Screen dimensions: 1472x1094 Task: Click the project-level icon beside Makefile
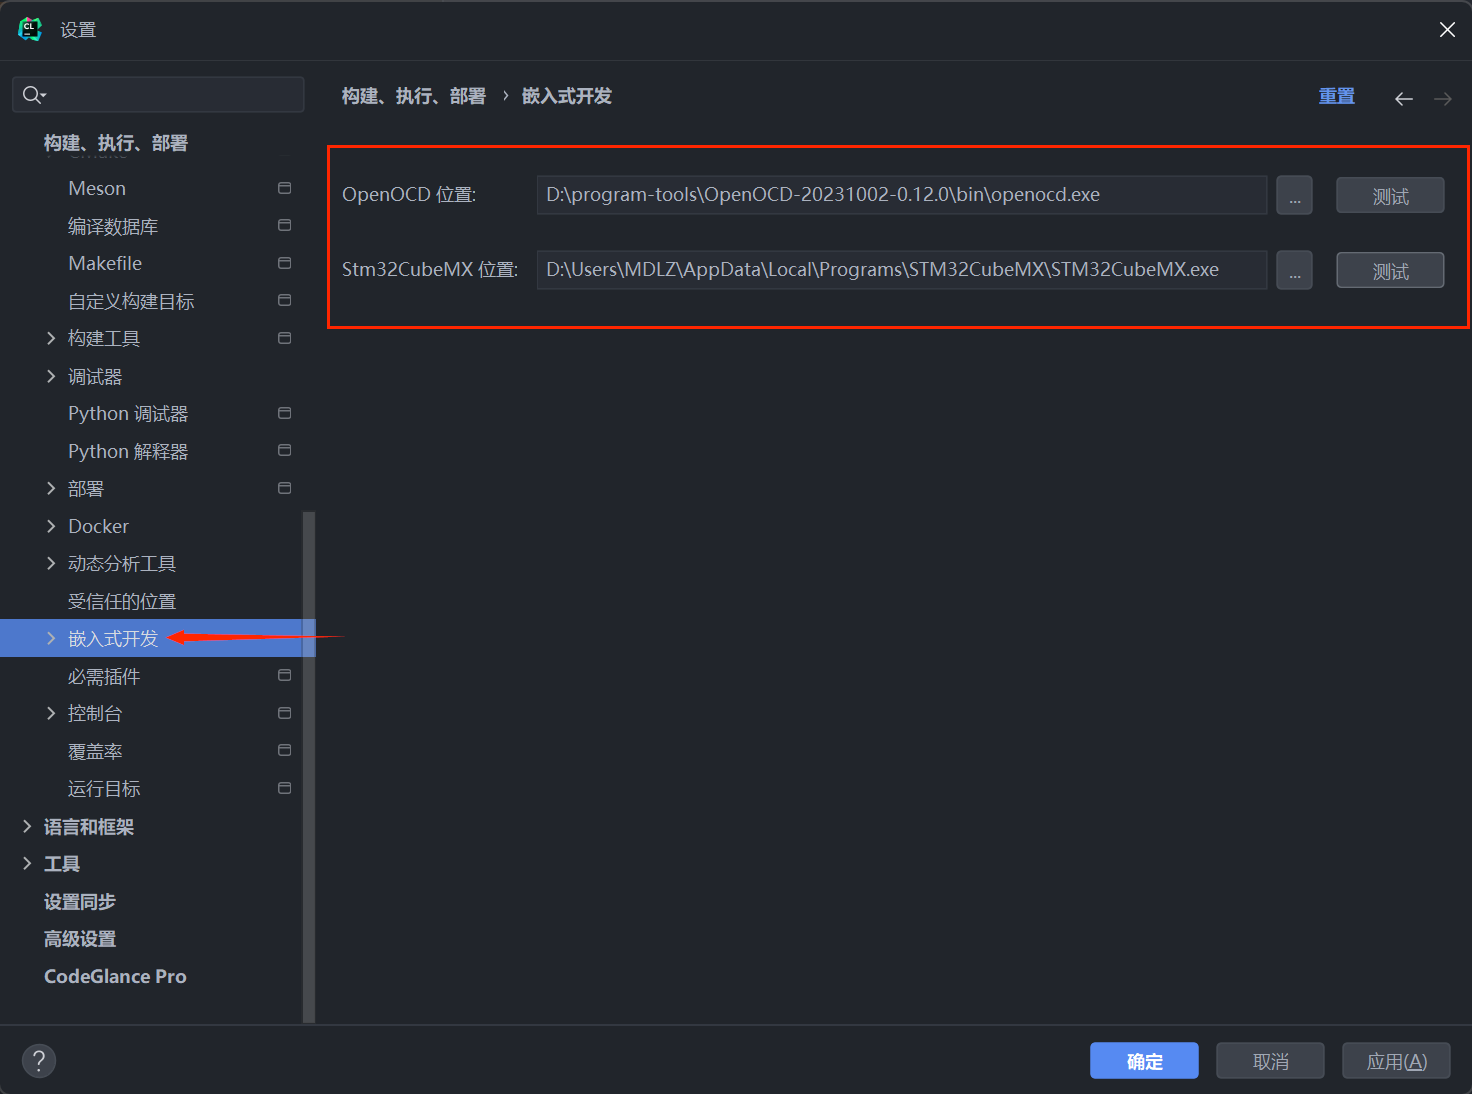tap(284, 263)
